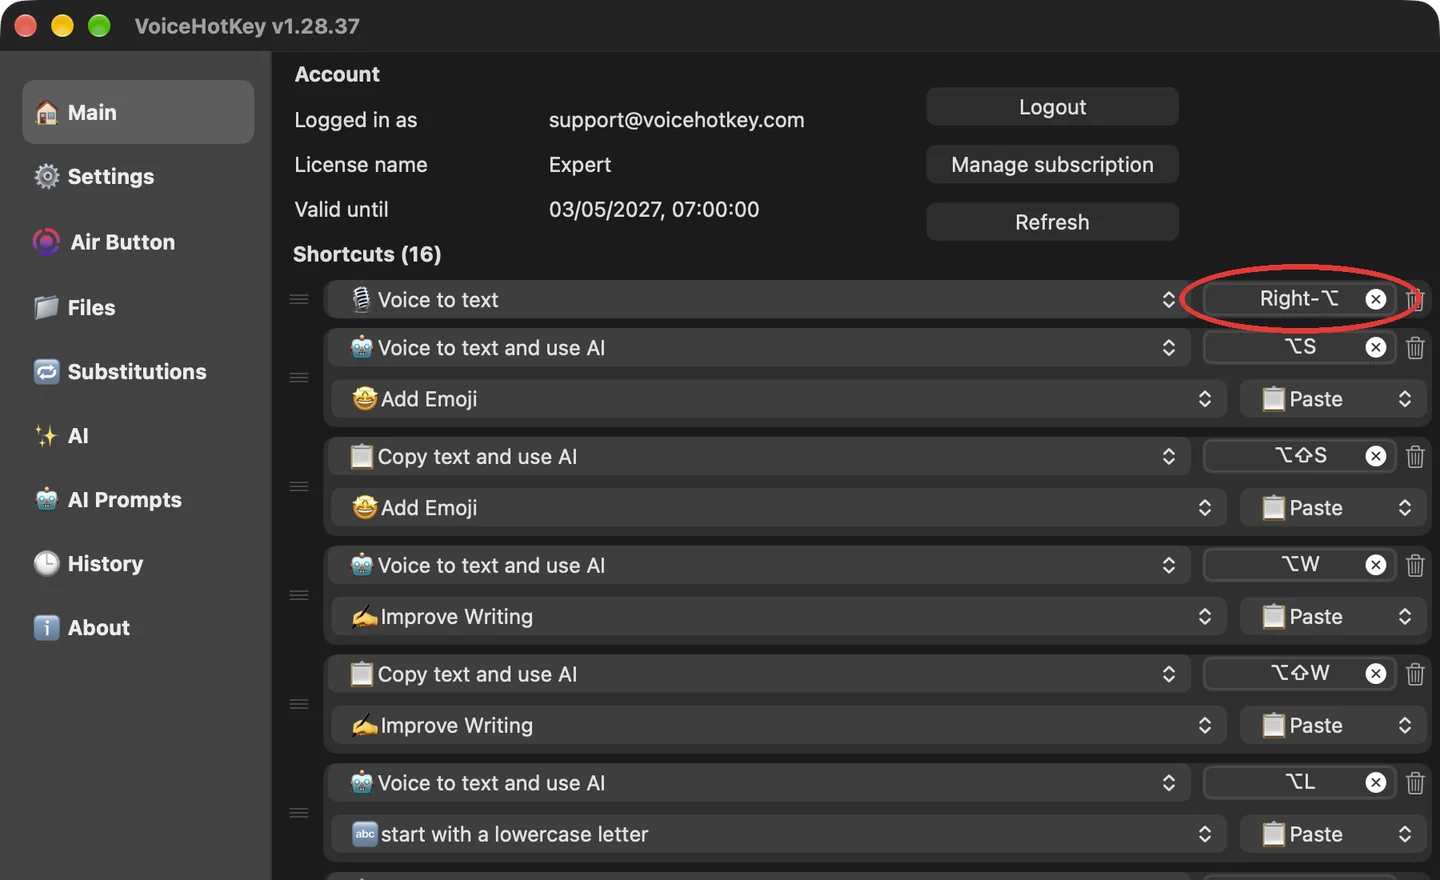Viewport: 1440px width, 880px height.
Task: Clear the Right-⌥ hotkey with X icon
Action: (1376, 299)
